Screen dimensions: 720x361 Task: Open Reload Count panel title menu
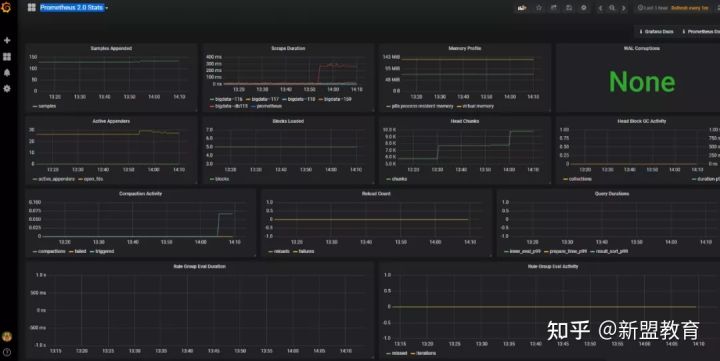point(376,194)
